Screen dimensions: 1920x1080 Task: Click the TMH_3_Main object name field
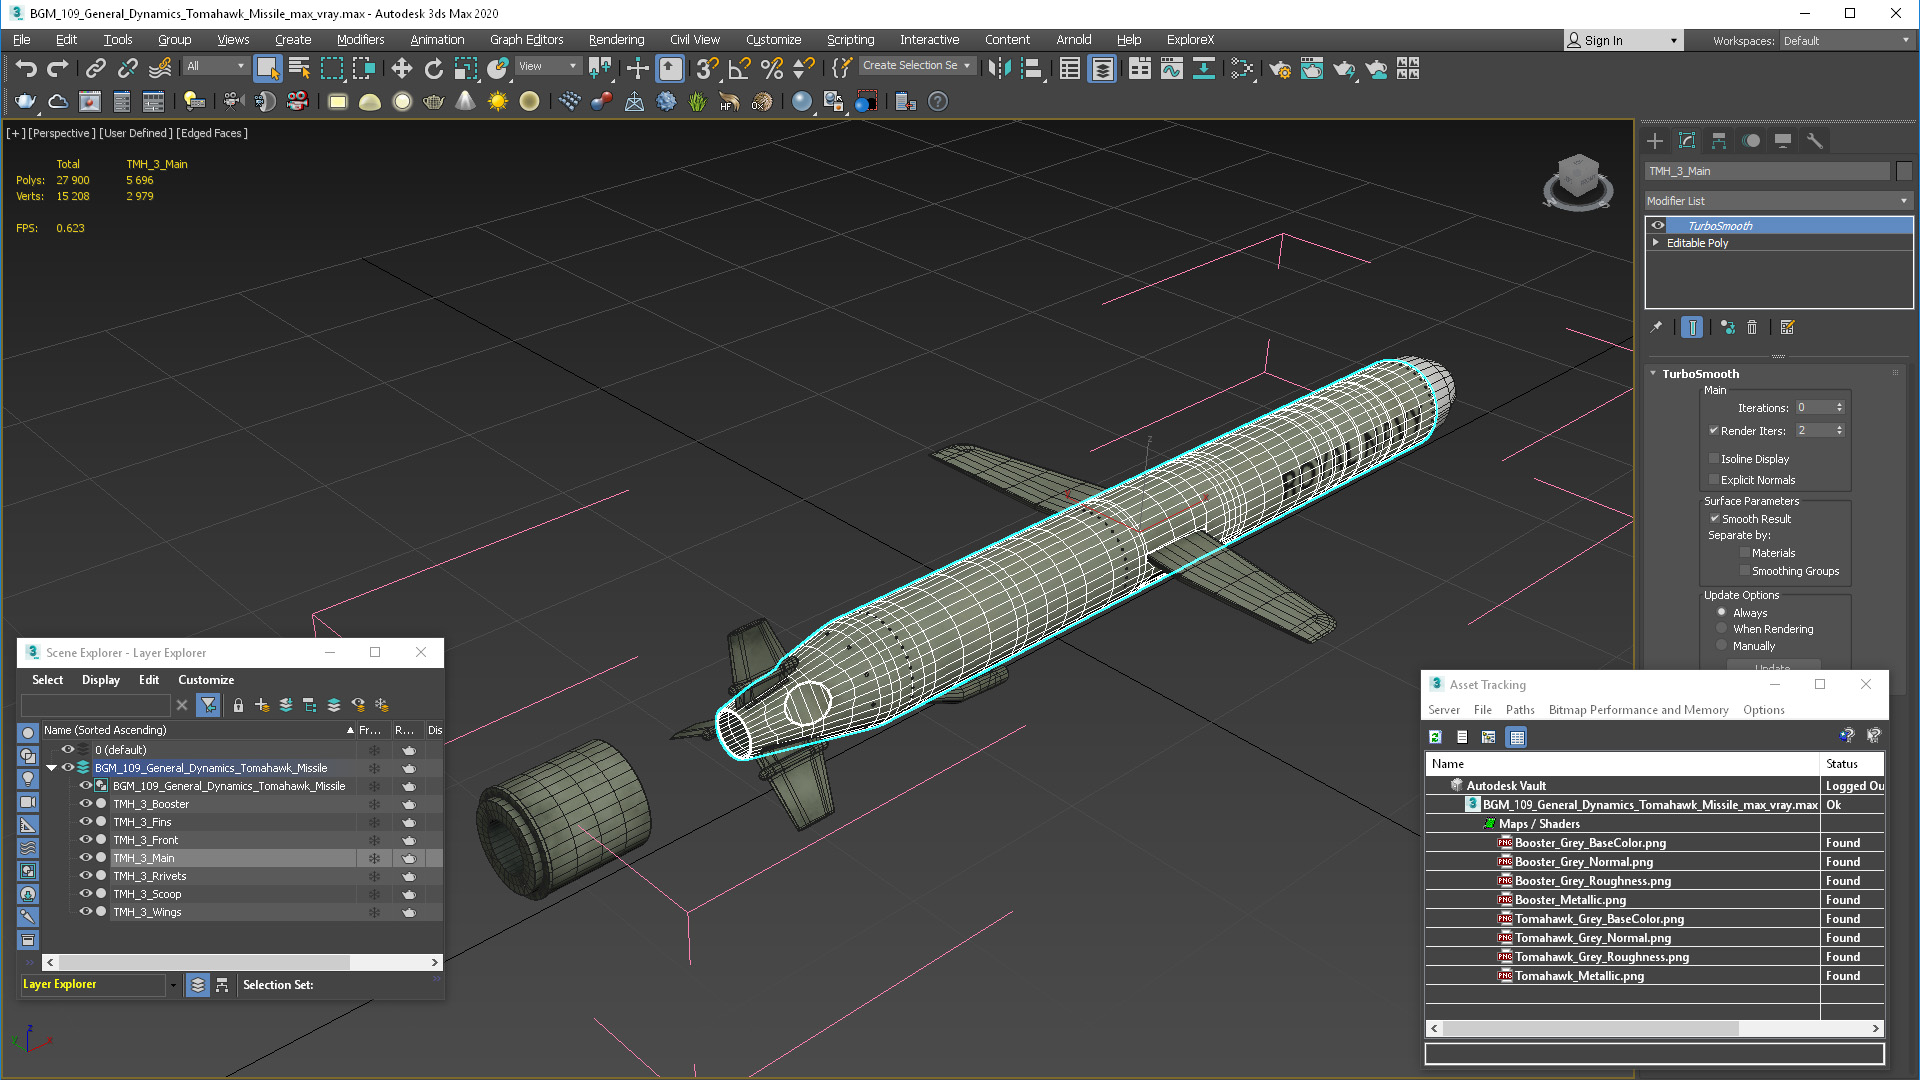coord(1767,171)
